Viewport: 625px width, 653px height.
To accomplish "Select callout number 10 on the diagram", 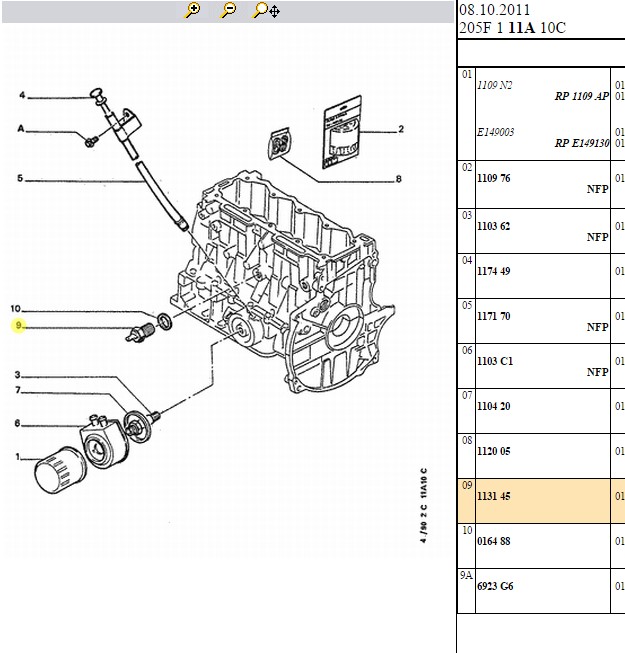I will (15, 309).
